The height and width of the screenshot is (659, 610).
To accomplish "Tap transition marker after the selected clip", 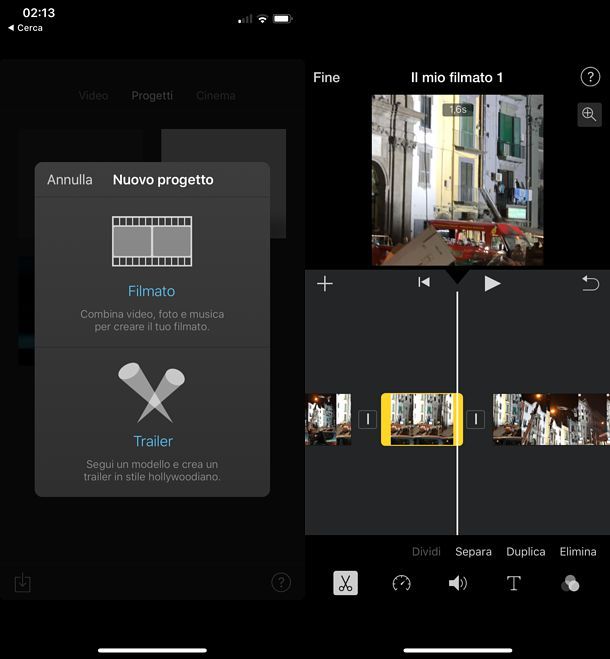I will [x=476, y=419].
